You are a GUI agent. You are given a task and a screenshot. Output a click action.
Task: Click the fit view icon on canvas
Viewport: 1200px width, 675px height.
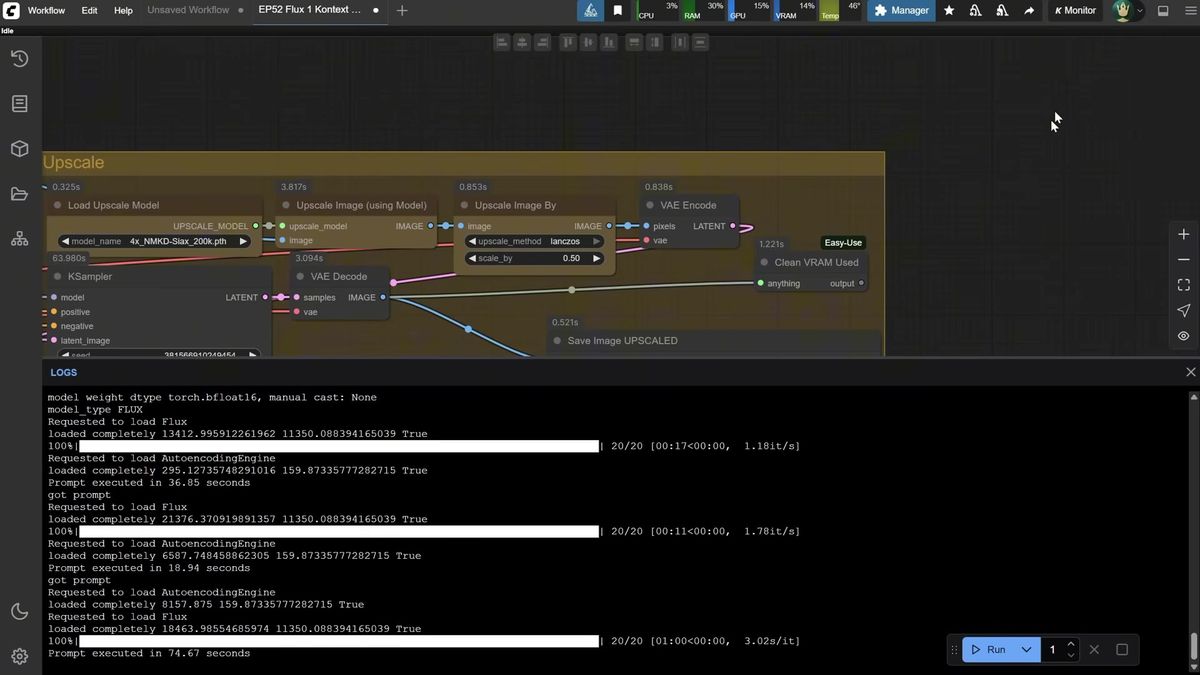pos(1184,285)
